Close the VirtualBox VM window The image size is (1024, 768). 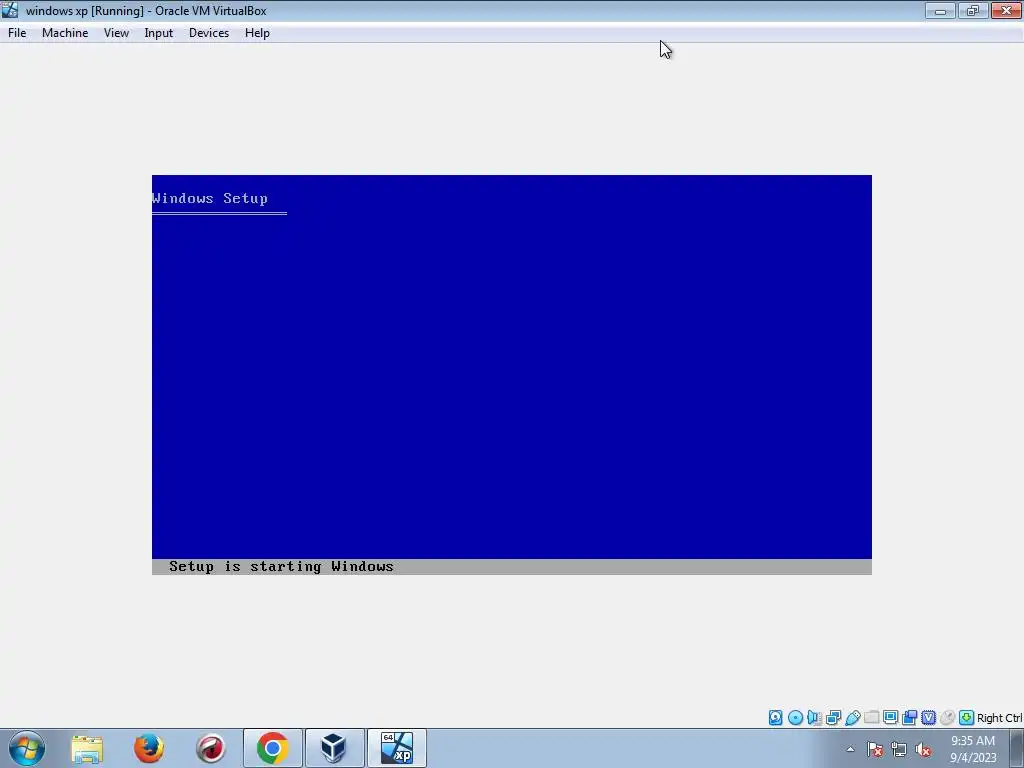[1006, 10]
